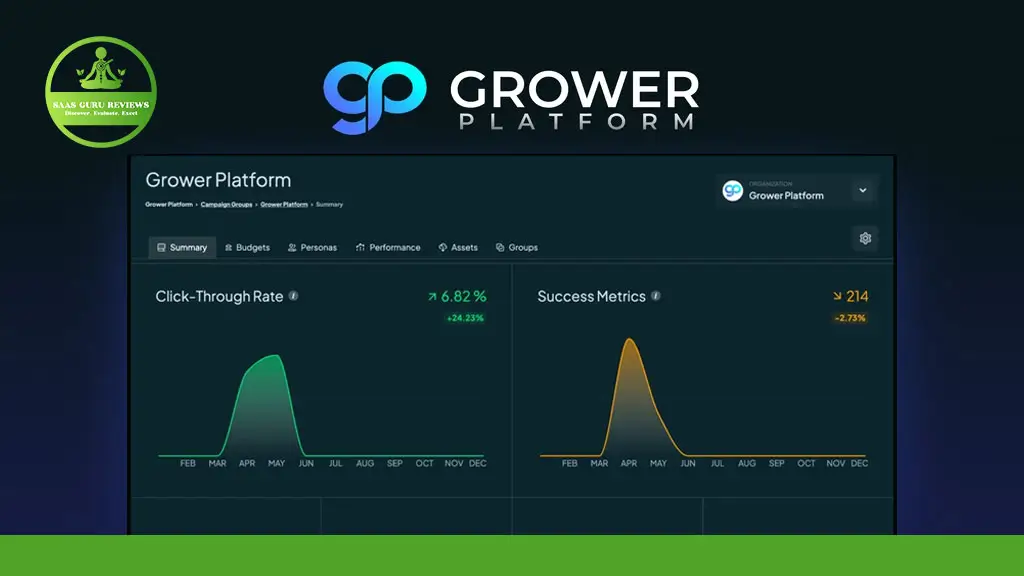The image size is (1024, 576).
Task: Click the Personas tab icon
Action: click(x=292, y=248)
